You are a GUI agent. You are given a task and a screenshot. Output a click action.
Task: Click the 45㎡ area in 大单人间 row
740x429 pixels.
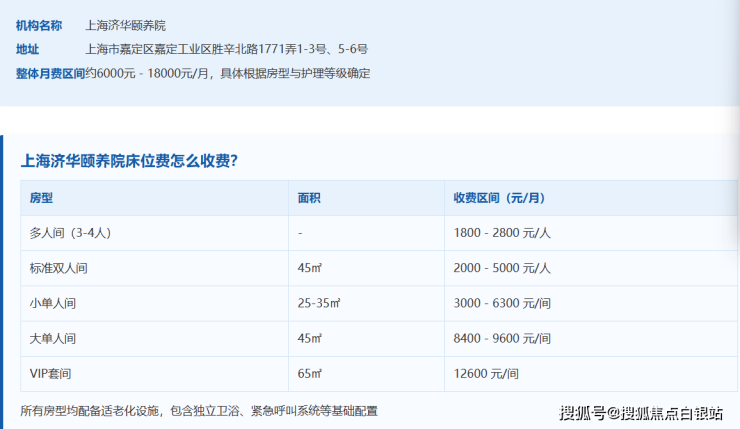click(x=310, y=339)
